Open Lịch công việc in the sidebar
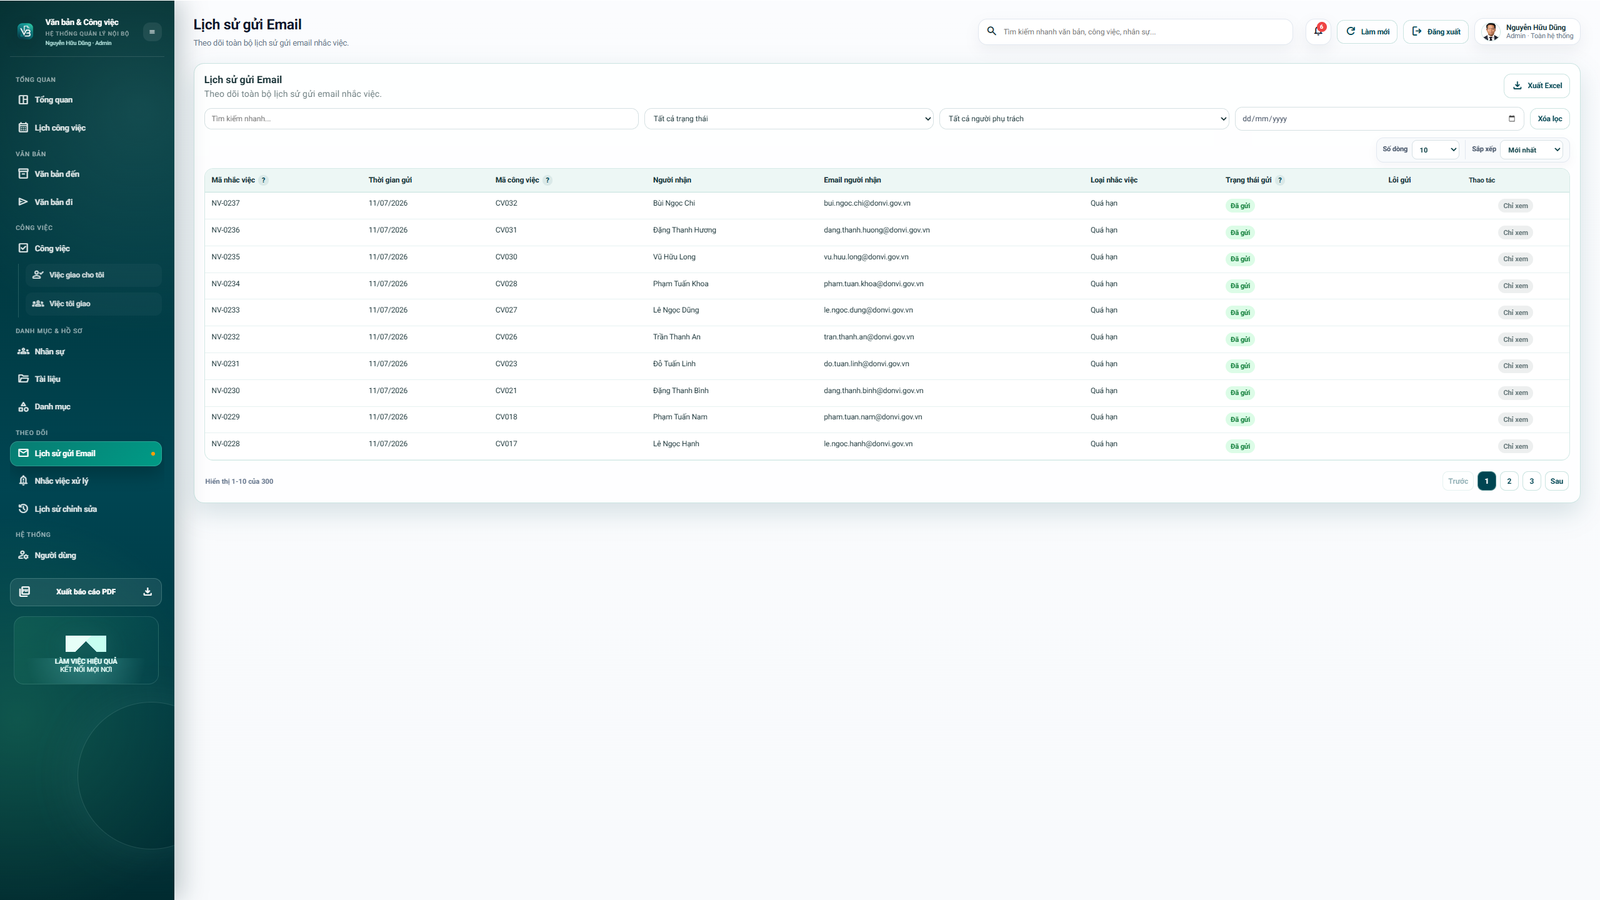The height and width of the screenshot is (900, 1600). [86, 128]
